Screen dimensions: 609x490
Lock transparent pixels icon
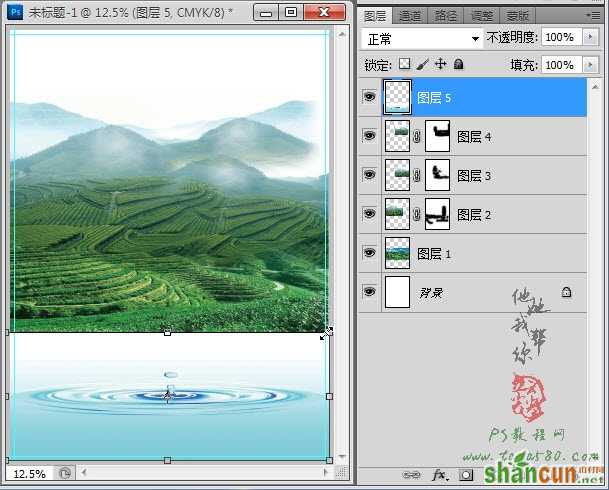tap(404, 64)
